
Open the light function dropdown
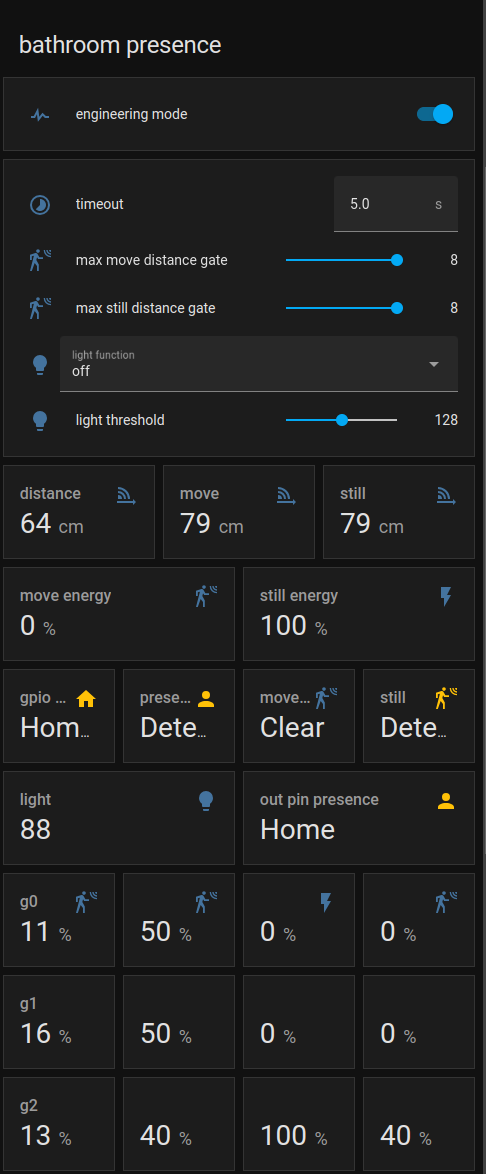258,364
